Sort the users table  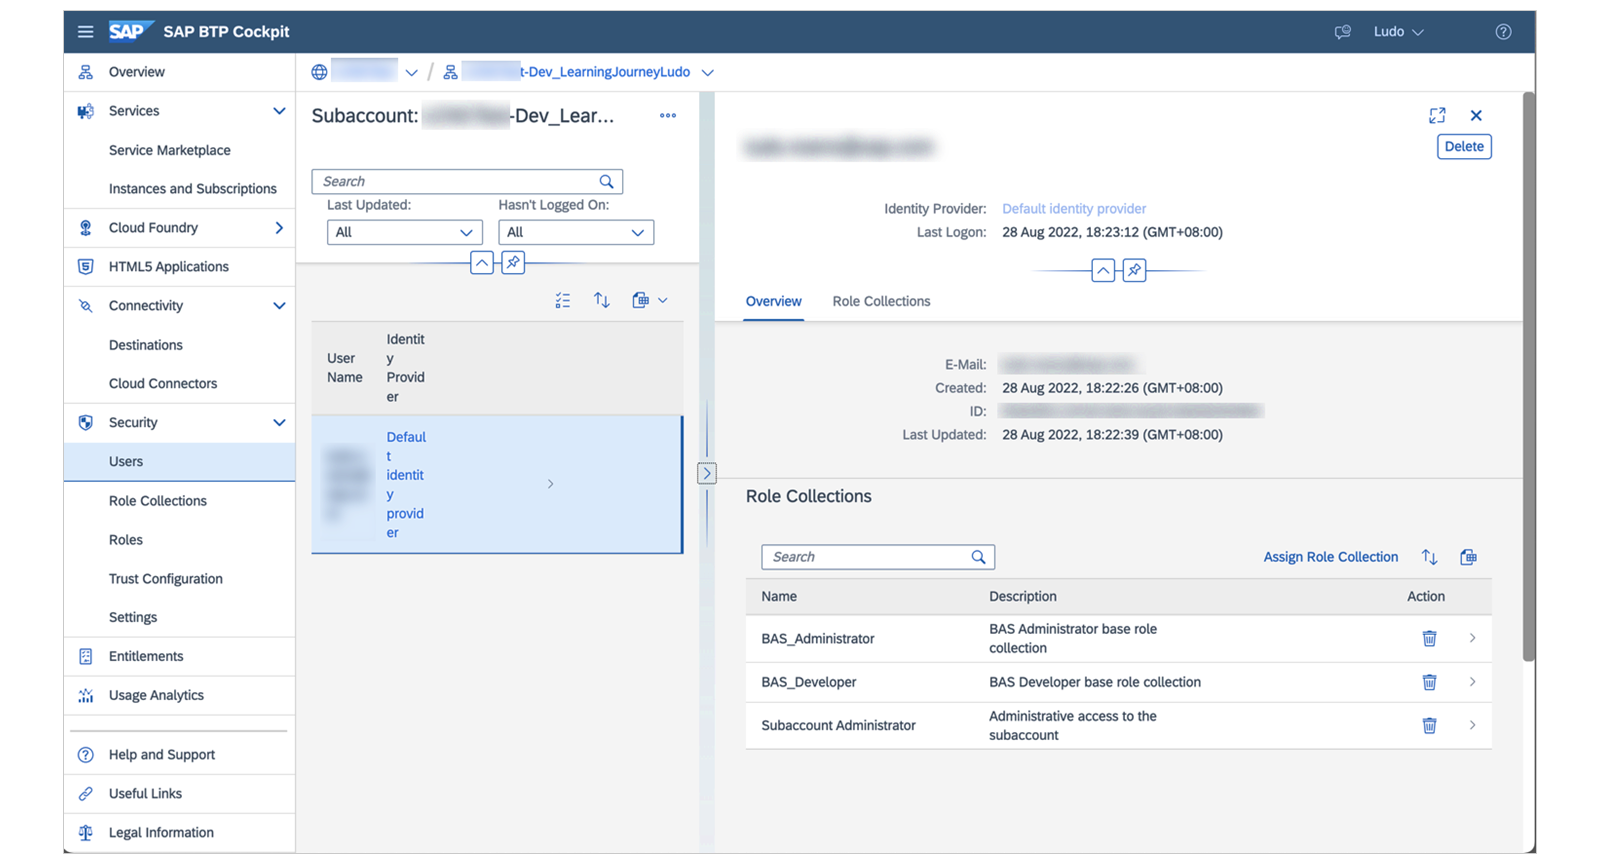click(x=602, y=300)
